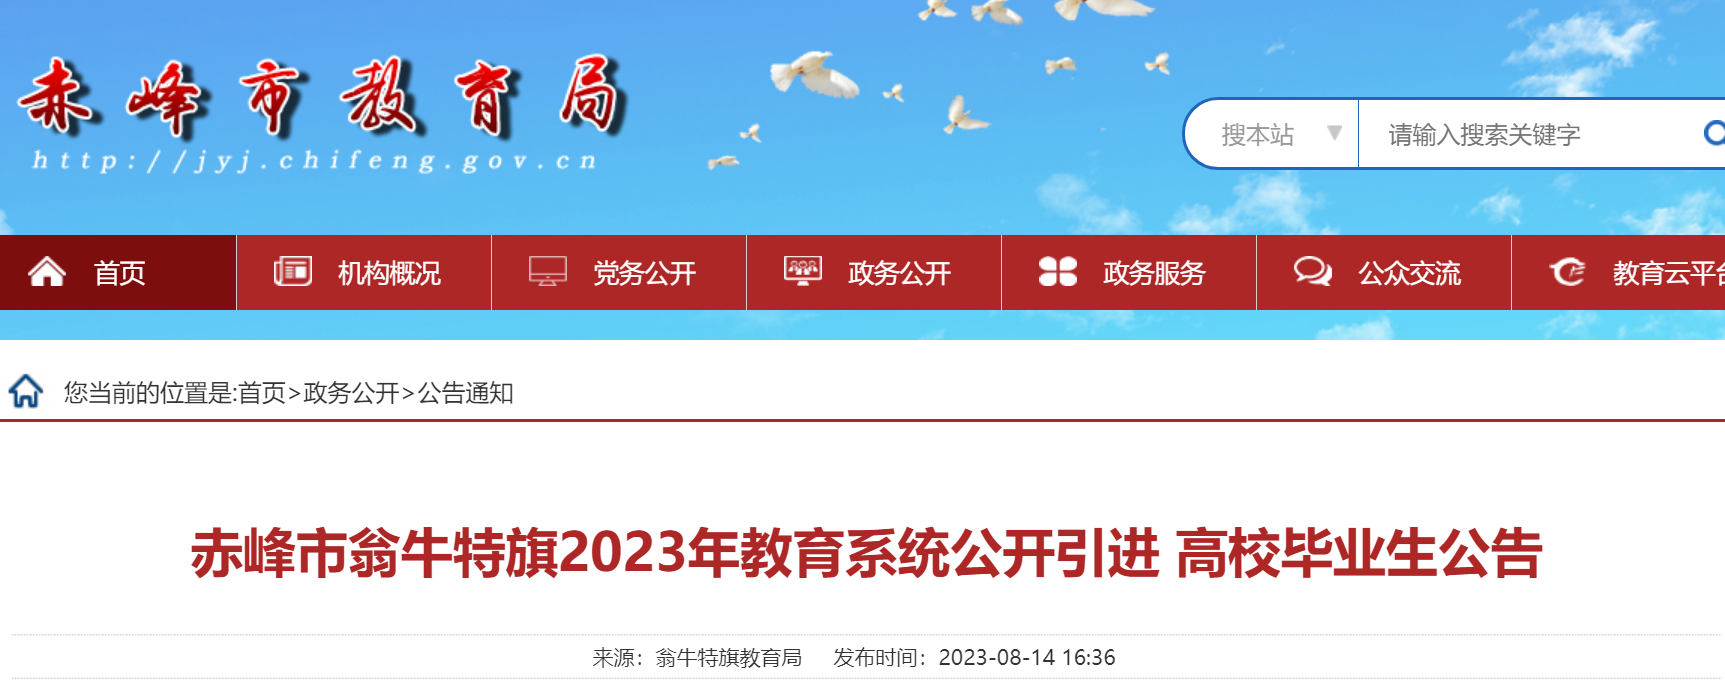
Task: Open the 公众交流 menu item
Action: 1384,272
